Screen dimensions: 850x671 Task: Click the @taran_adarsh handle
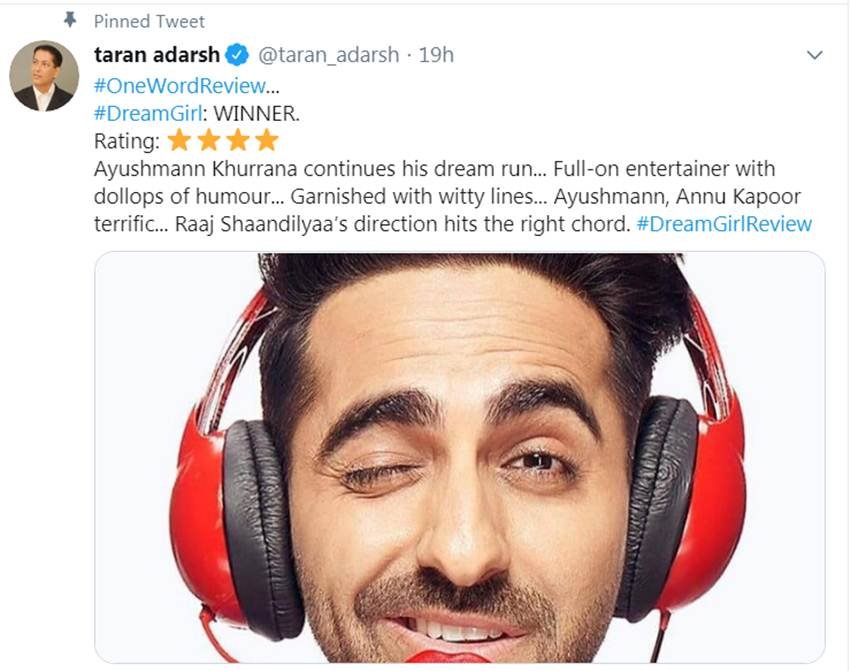click(x=329, y=55)
